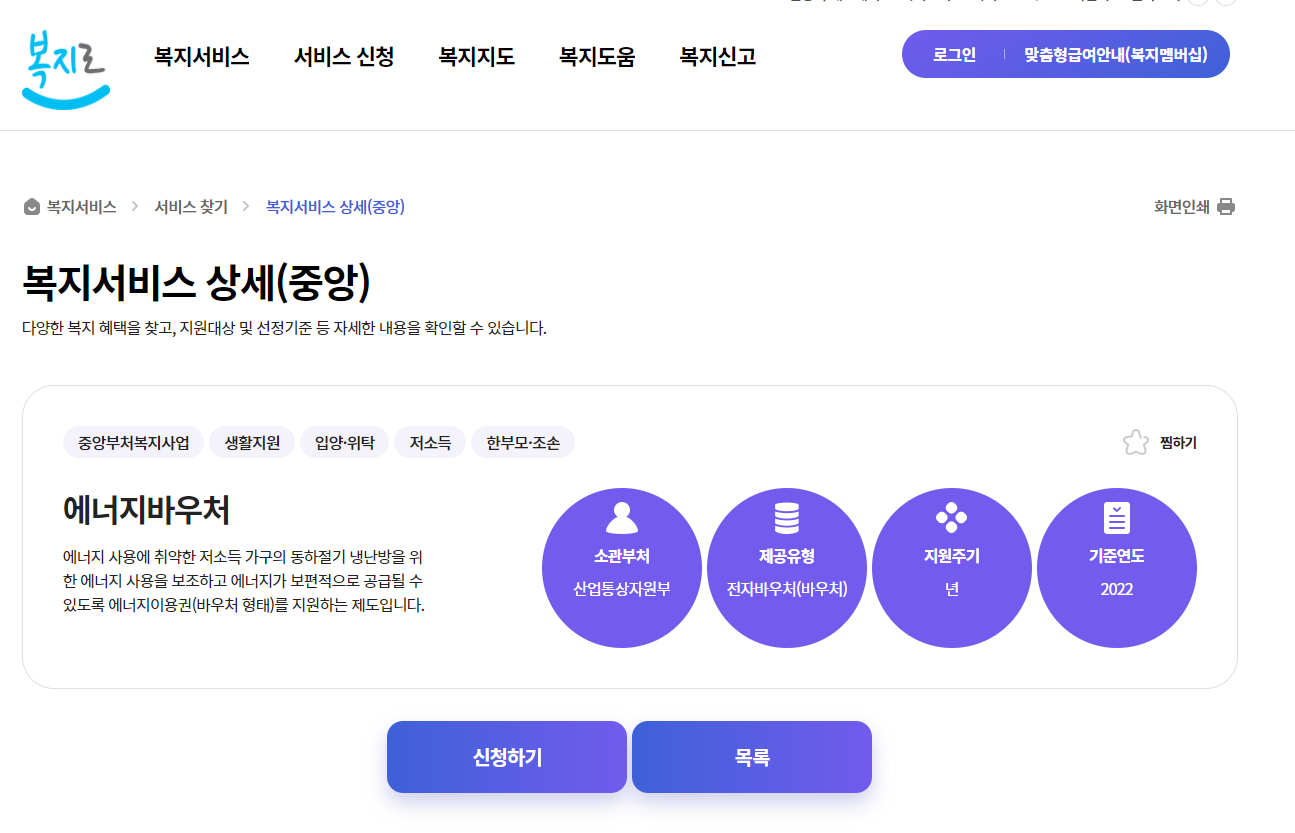Click the diamond cluster icon above 지원주기
Image resolution: width=1295 pixels, height=833 pixels.
pyautogui.click(x=952, y=517)
